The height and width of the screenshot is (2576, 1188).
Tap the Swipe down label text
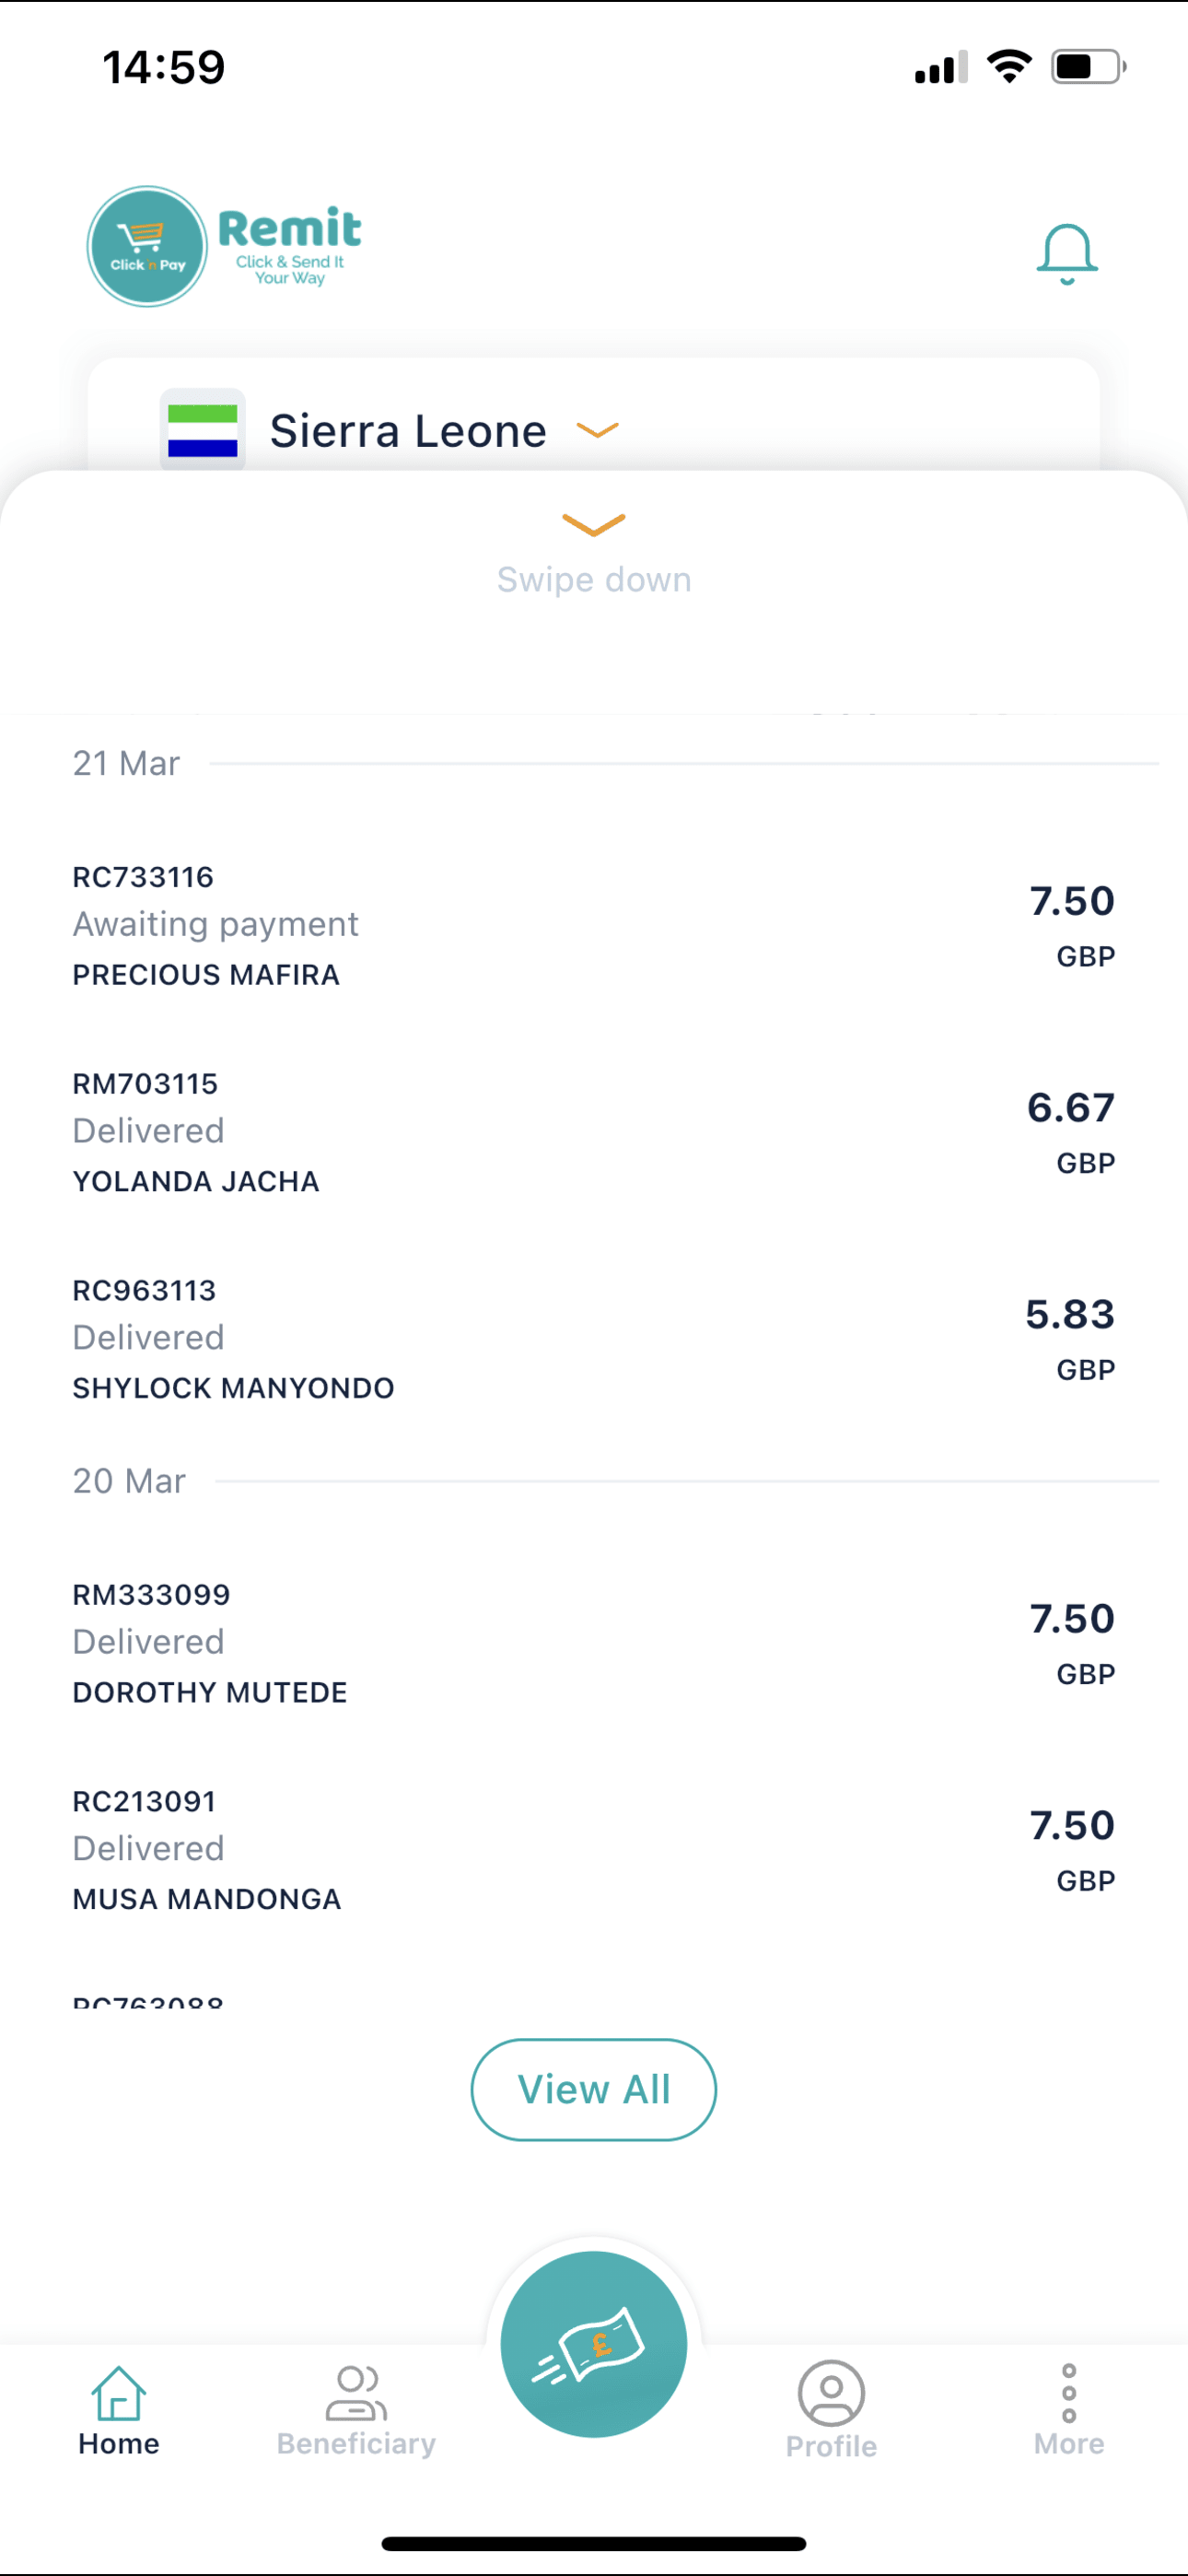(x=594, y=580)
